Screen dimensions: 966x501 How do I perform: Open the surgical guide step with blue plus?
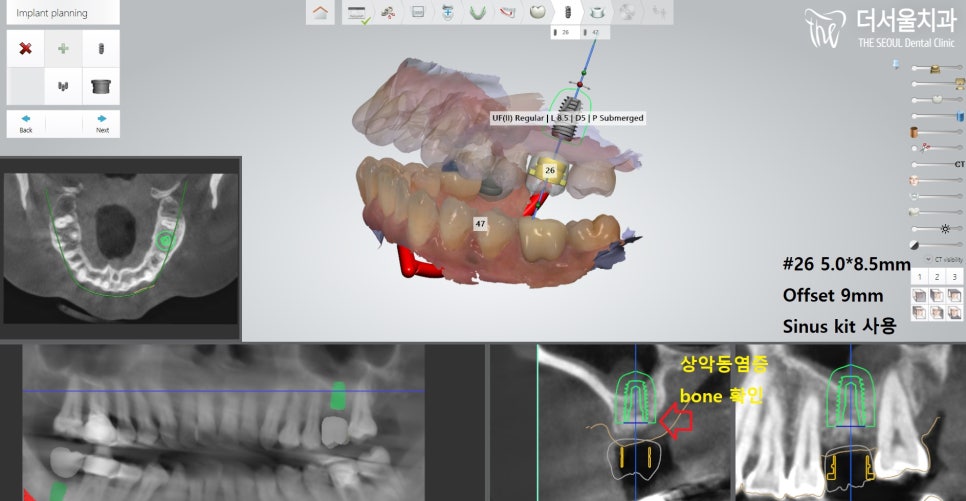(x=448, y=12)
